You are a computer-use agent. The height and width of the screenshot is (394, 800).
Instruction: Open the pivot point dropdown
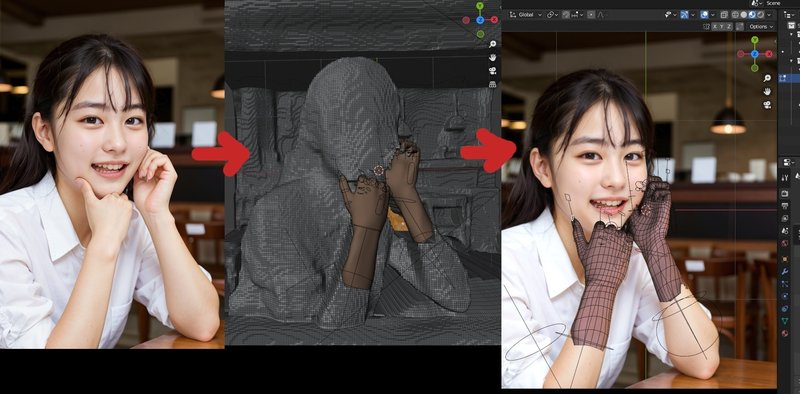point(553,14)
